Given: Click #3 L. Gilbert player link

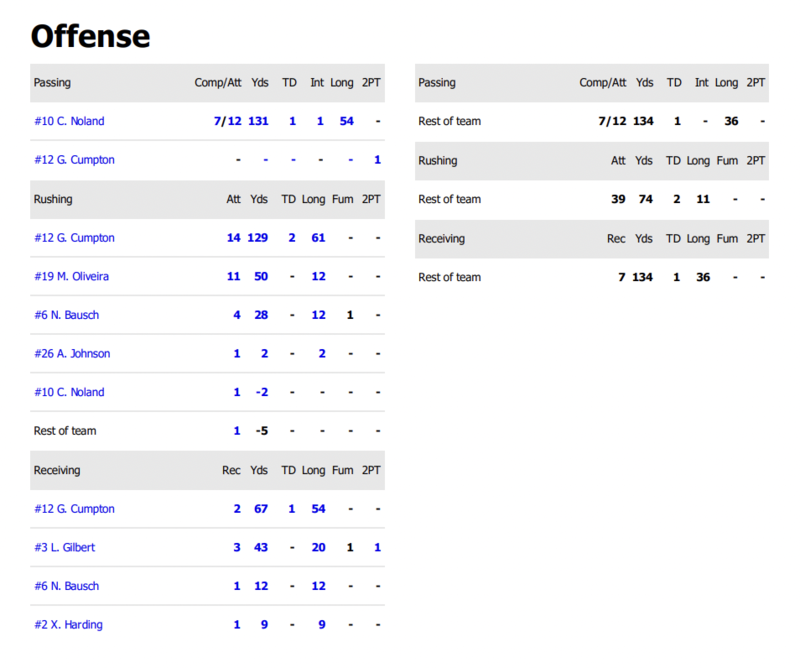Looking at the screenshot, I should (x=65, y=548).
